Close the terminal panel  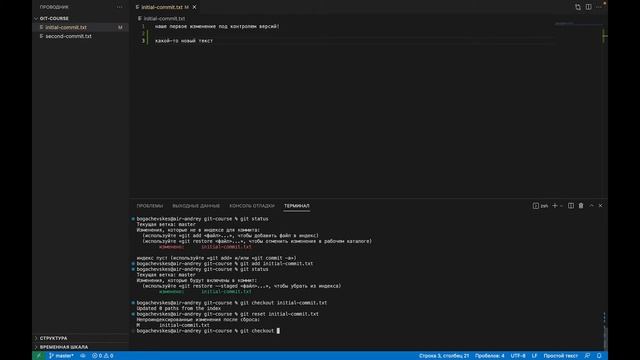[600, 206]
